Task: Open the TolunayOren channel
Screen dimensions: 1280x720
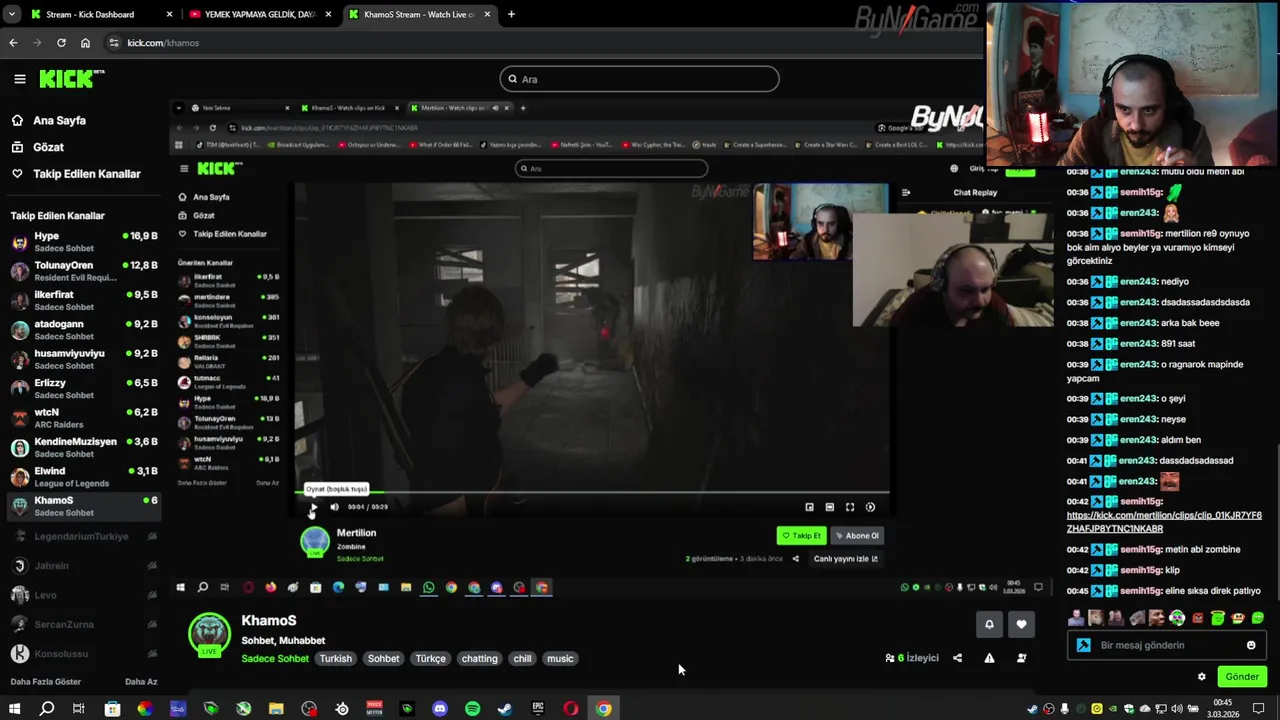Action: tap(82, 270)
